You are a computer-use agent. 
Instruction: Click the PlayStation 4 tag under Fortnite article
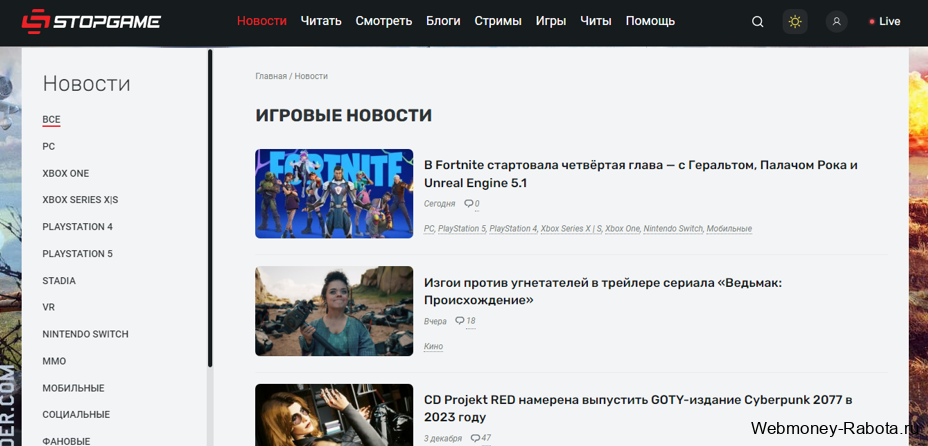513,228
